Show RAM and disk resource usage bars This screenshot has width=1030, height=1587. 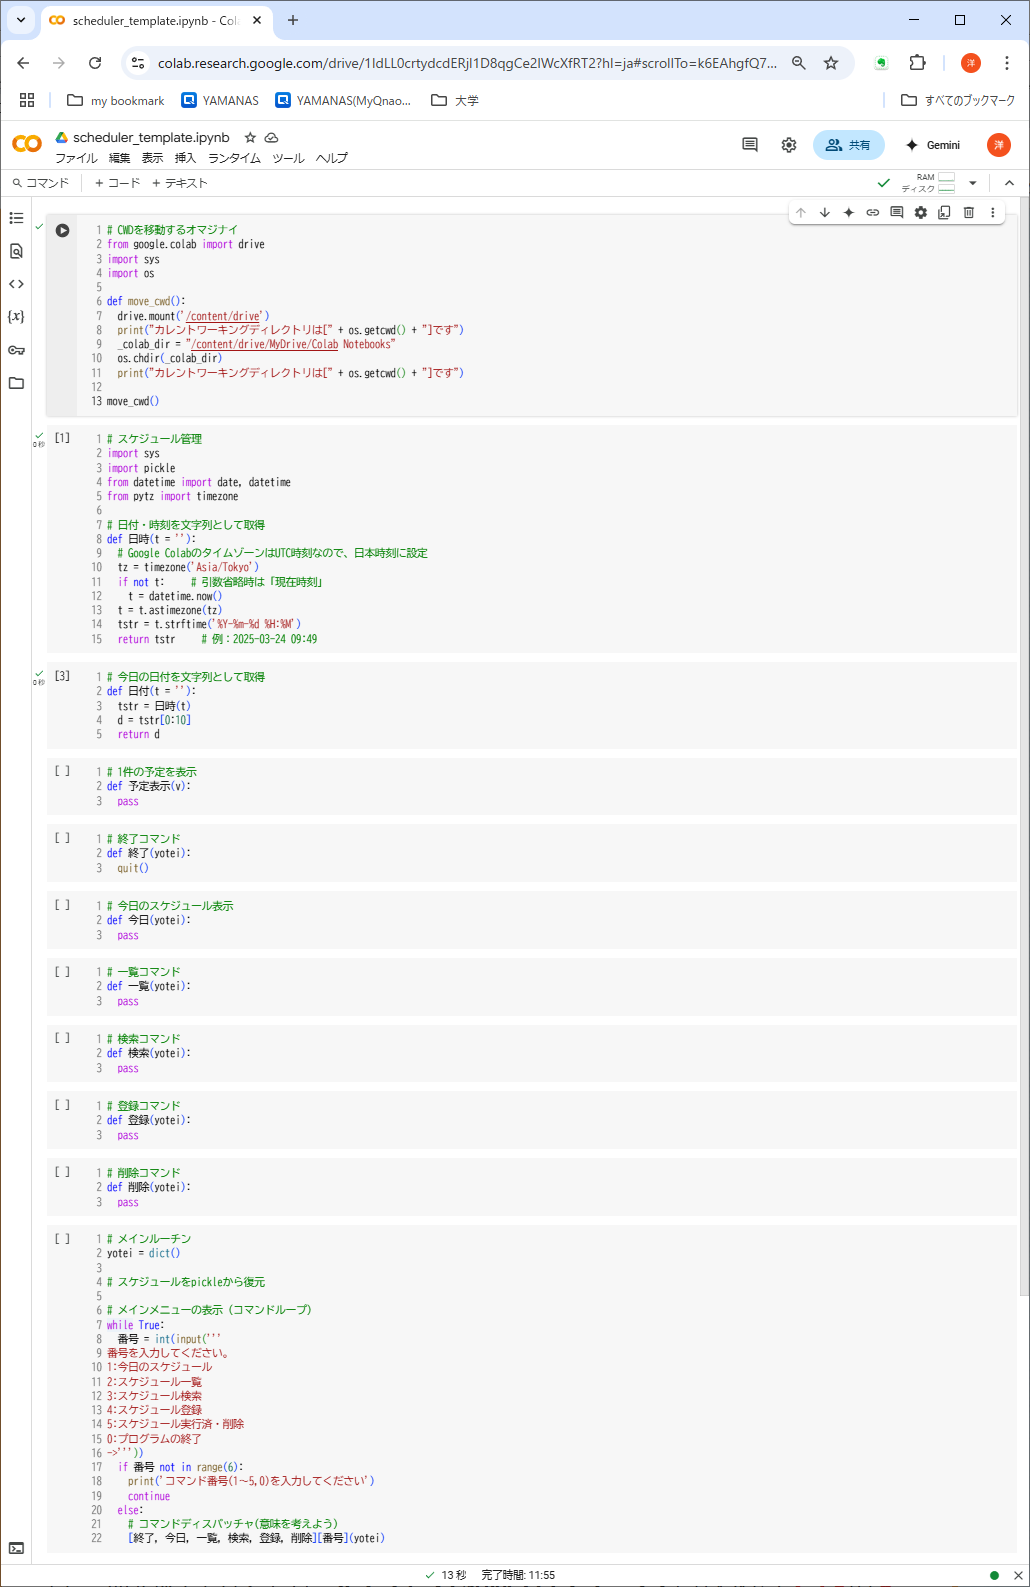(x=928, y=183)
